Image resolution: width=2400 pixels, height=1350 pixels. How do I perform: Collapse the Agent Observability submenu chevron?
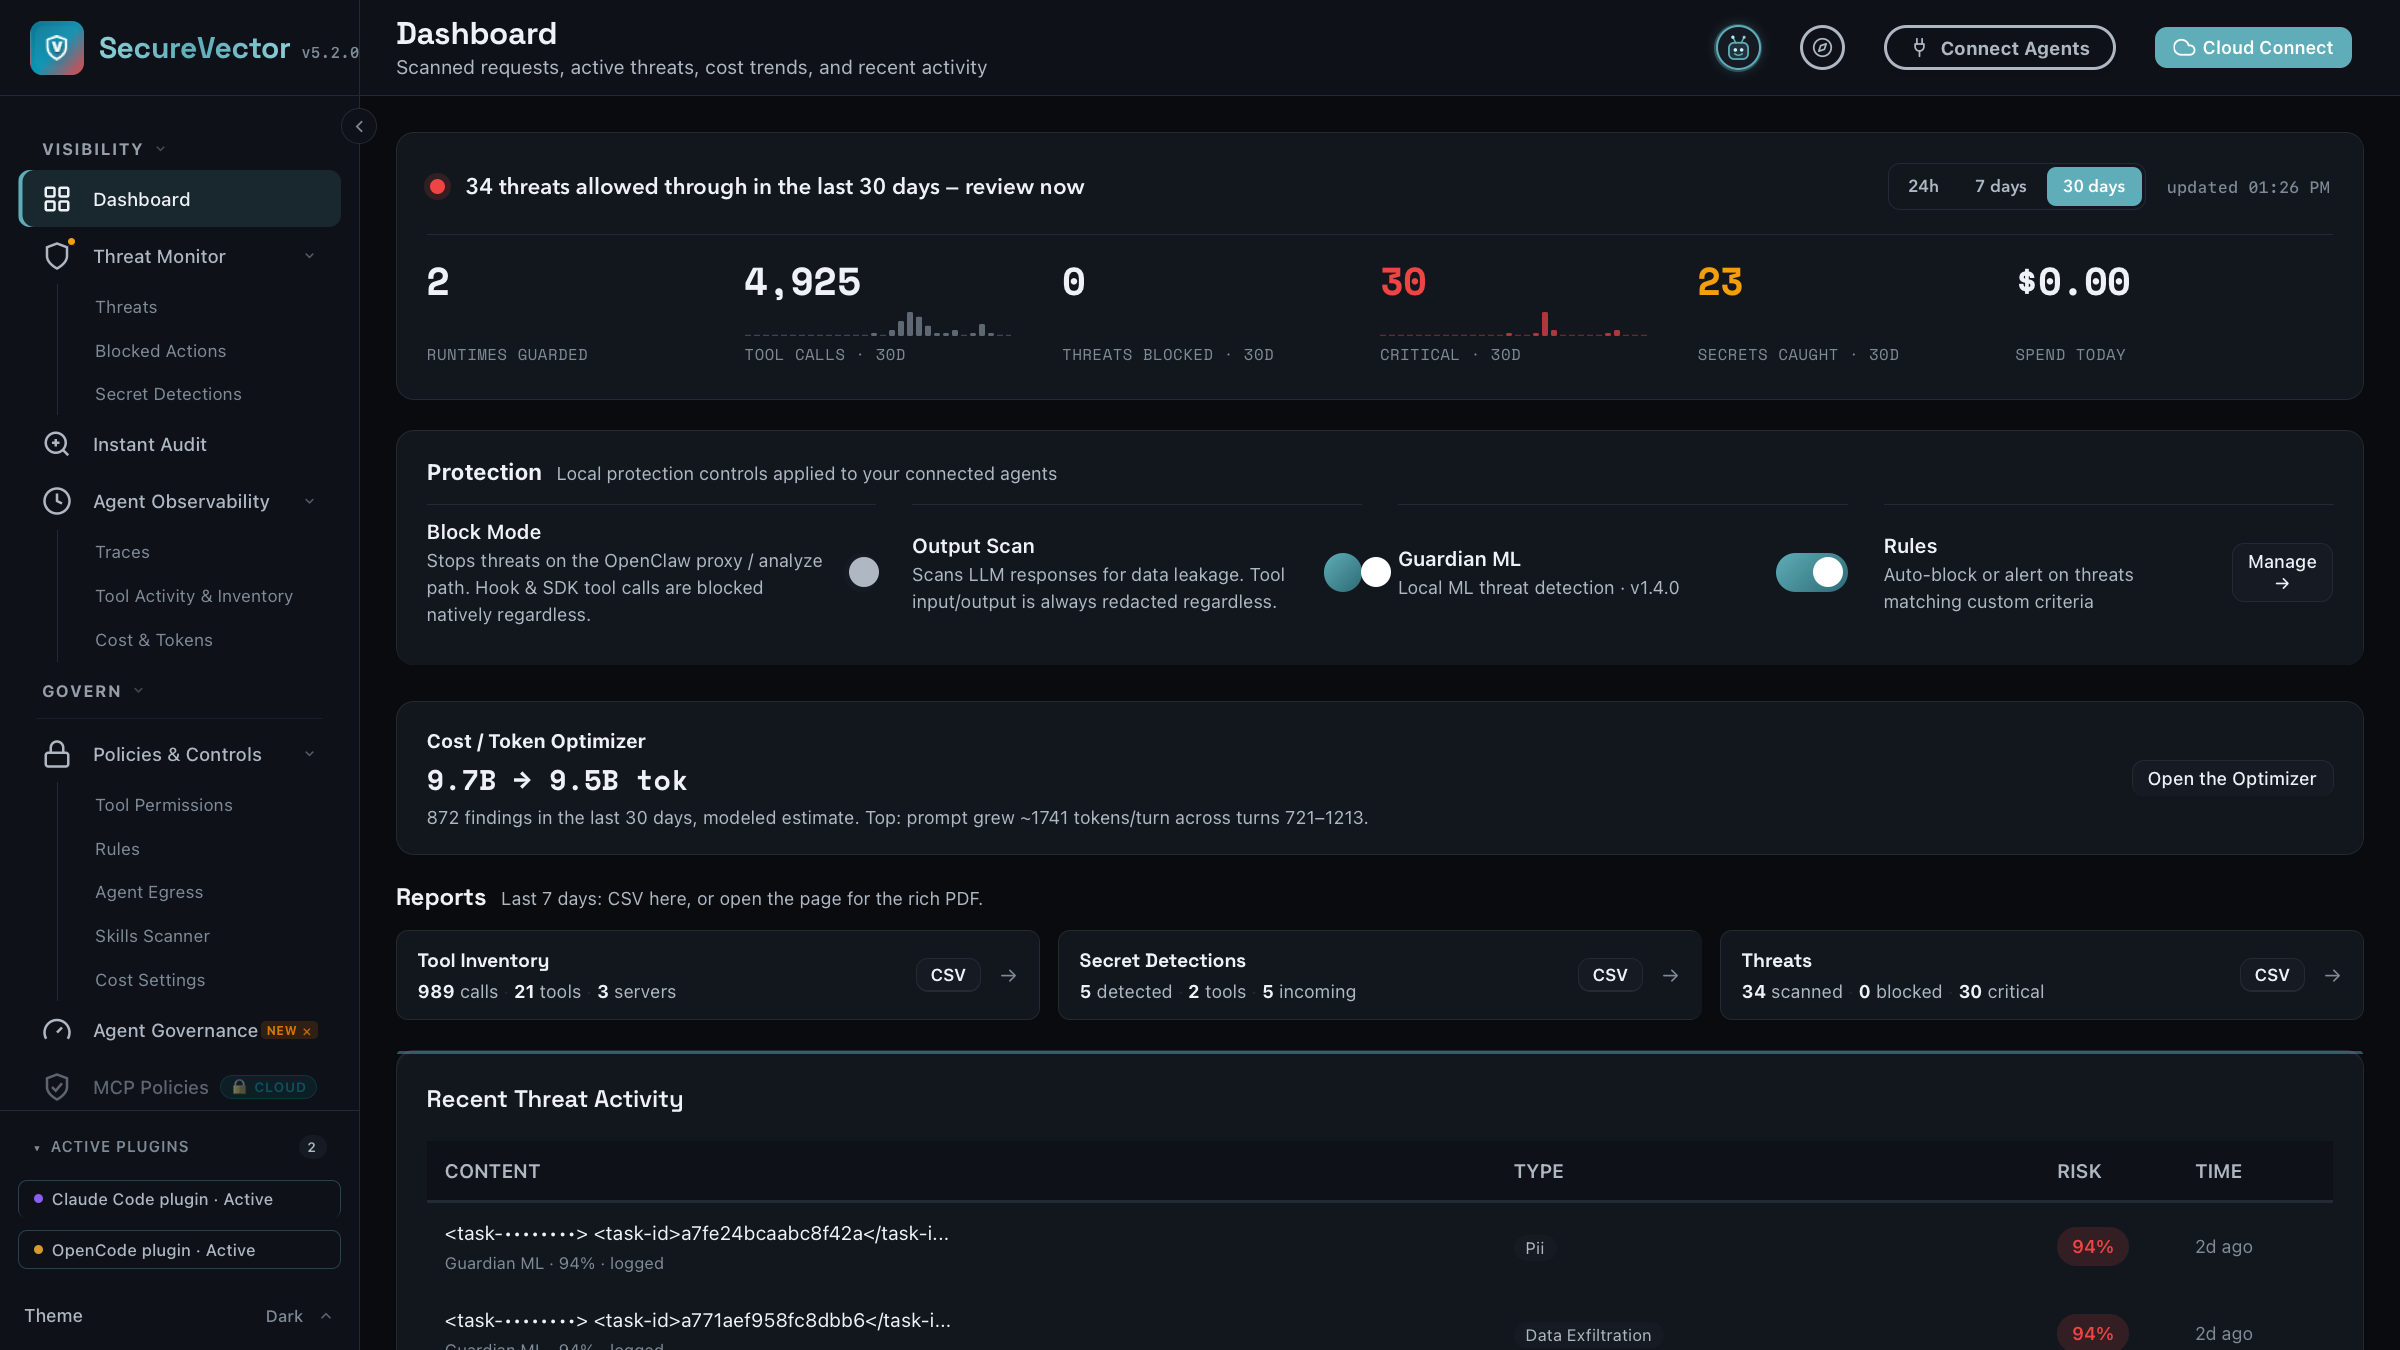click(x=310, y=501)
